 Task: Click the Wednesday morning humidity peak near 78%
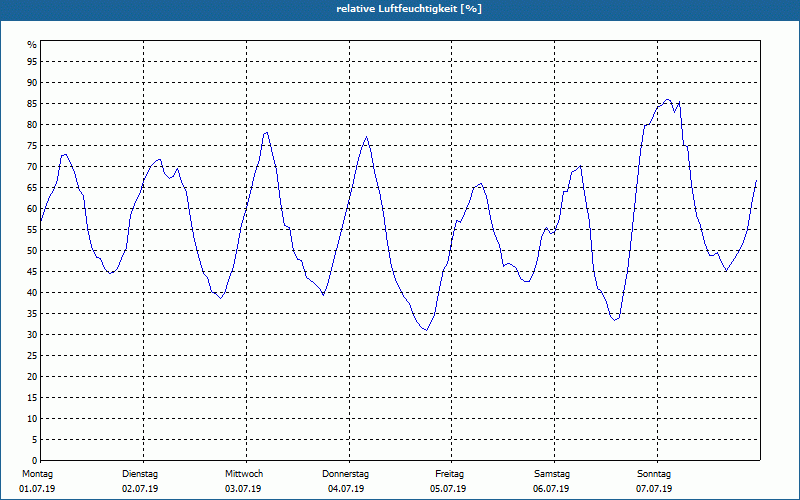[x=266, y=133]
